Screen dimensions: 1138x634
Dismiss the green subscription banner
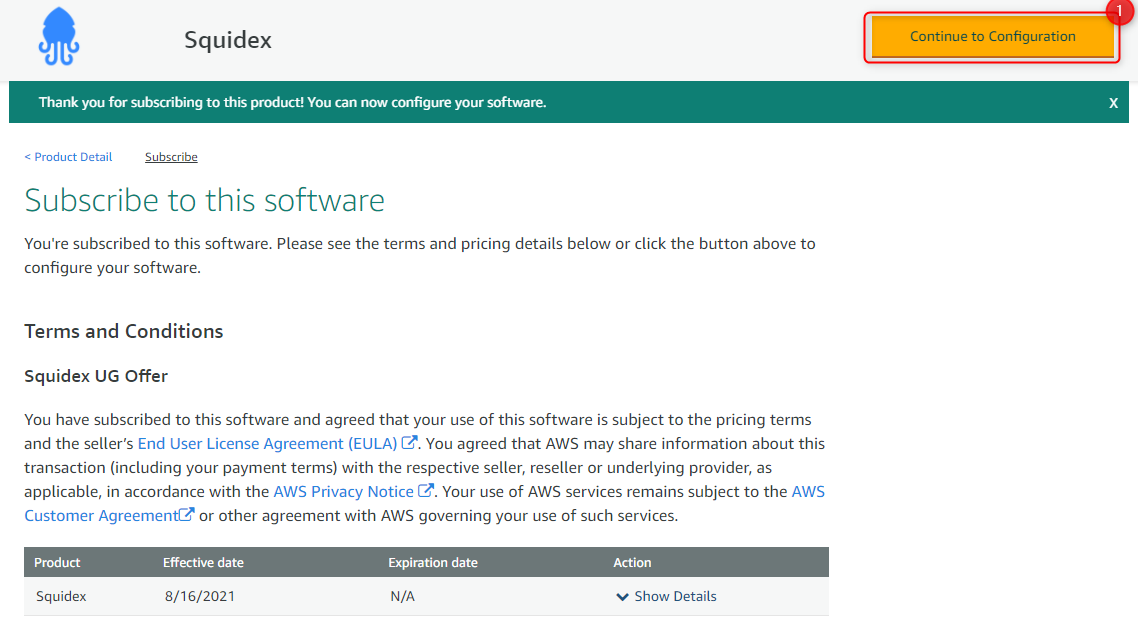pyautogui.click(x=1113, y=103)
